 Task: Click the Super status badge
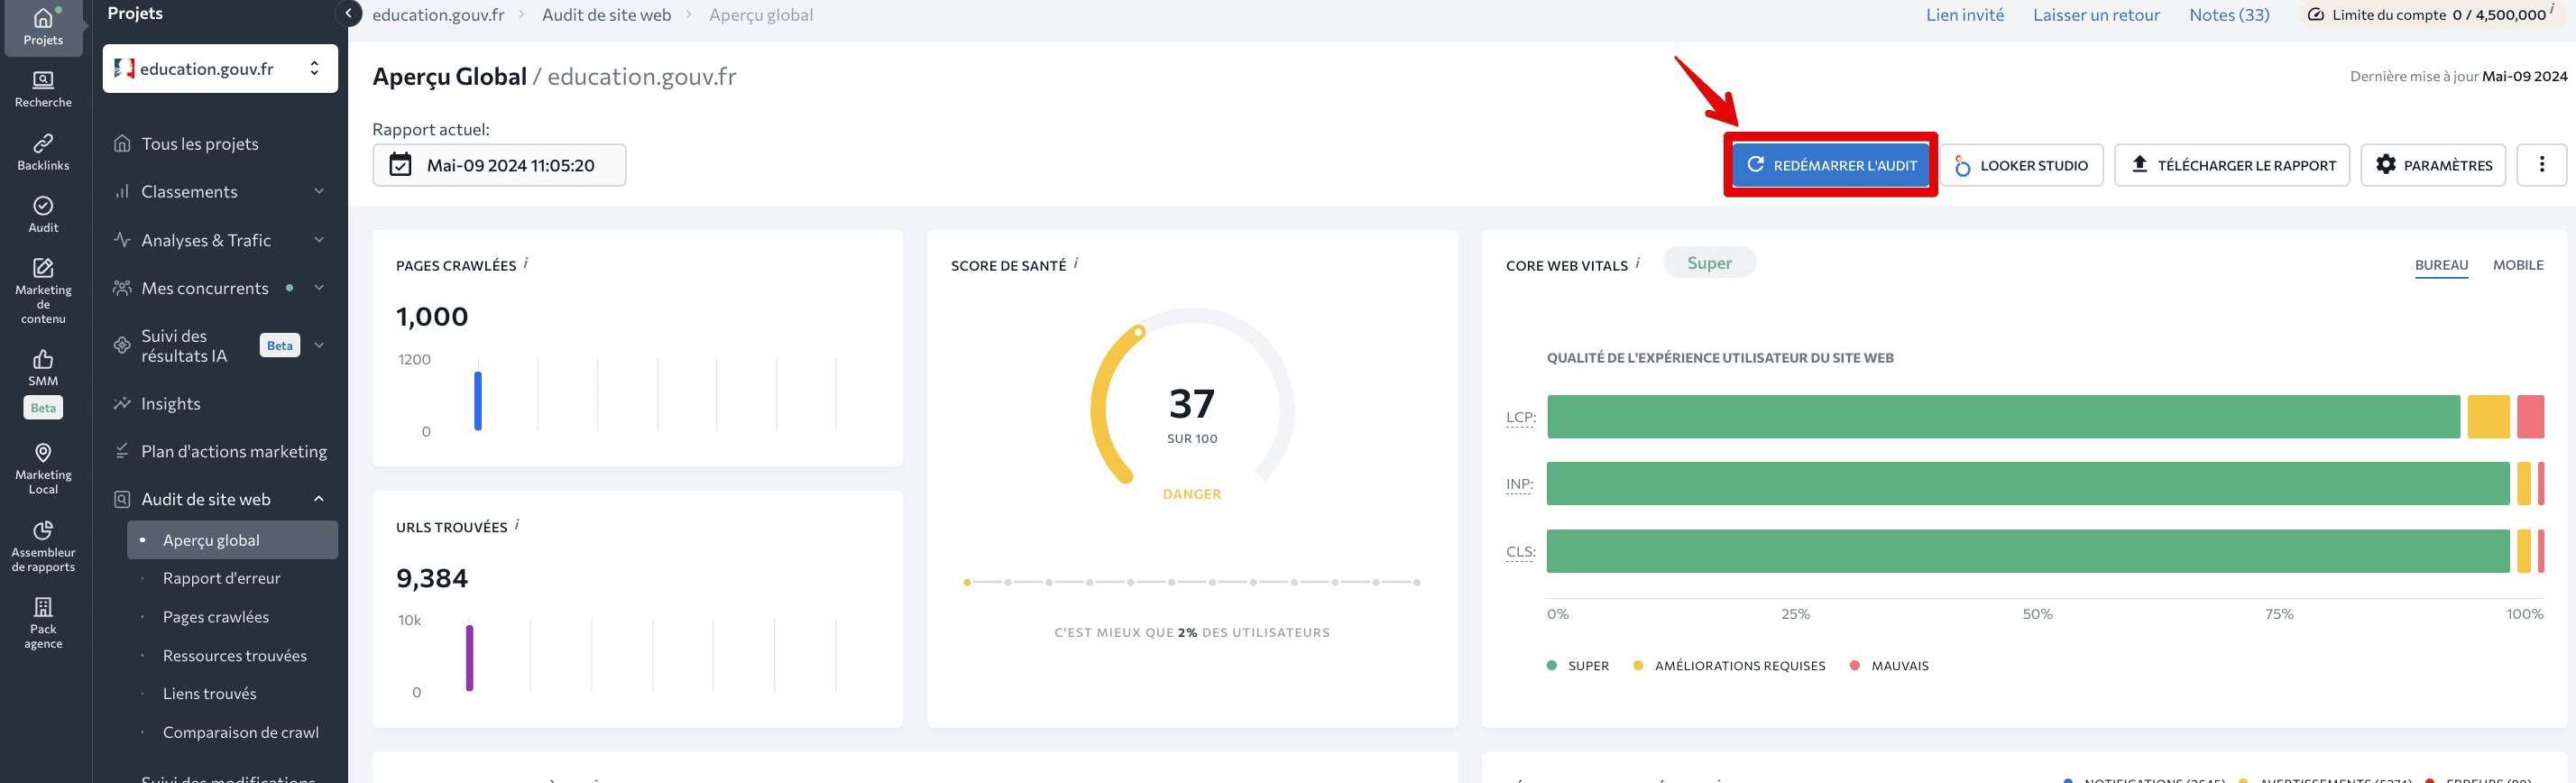click(x=1709, y=263)
